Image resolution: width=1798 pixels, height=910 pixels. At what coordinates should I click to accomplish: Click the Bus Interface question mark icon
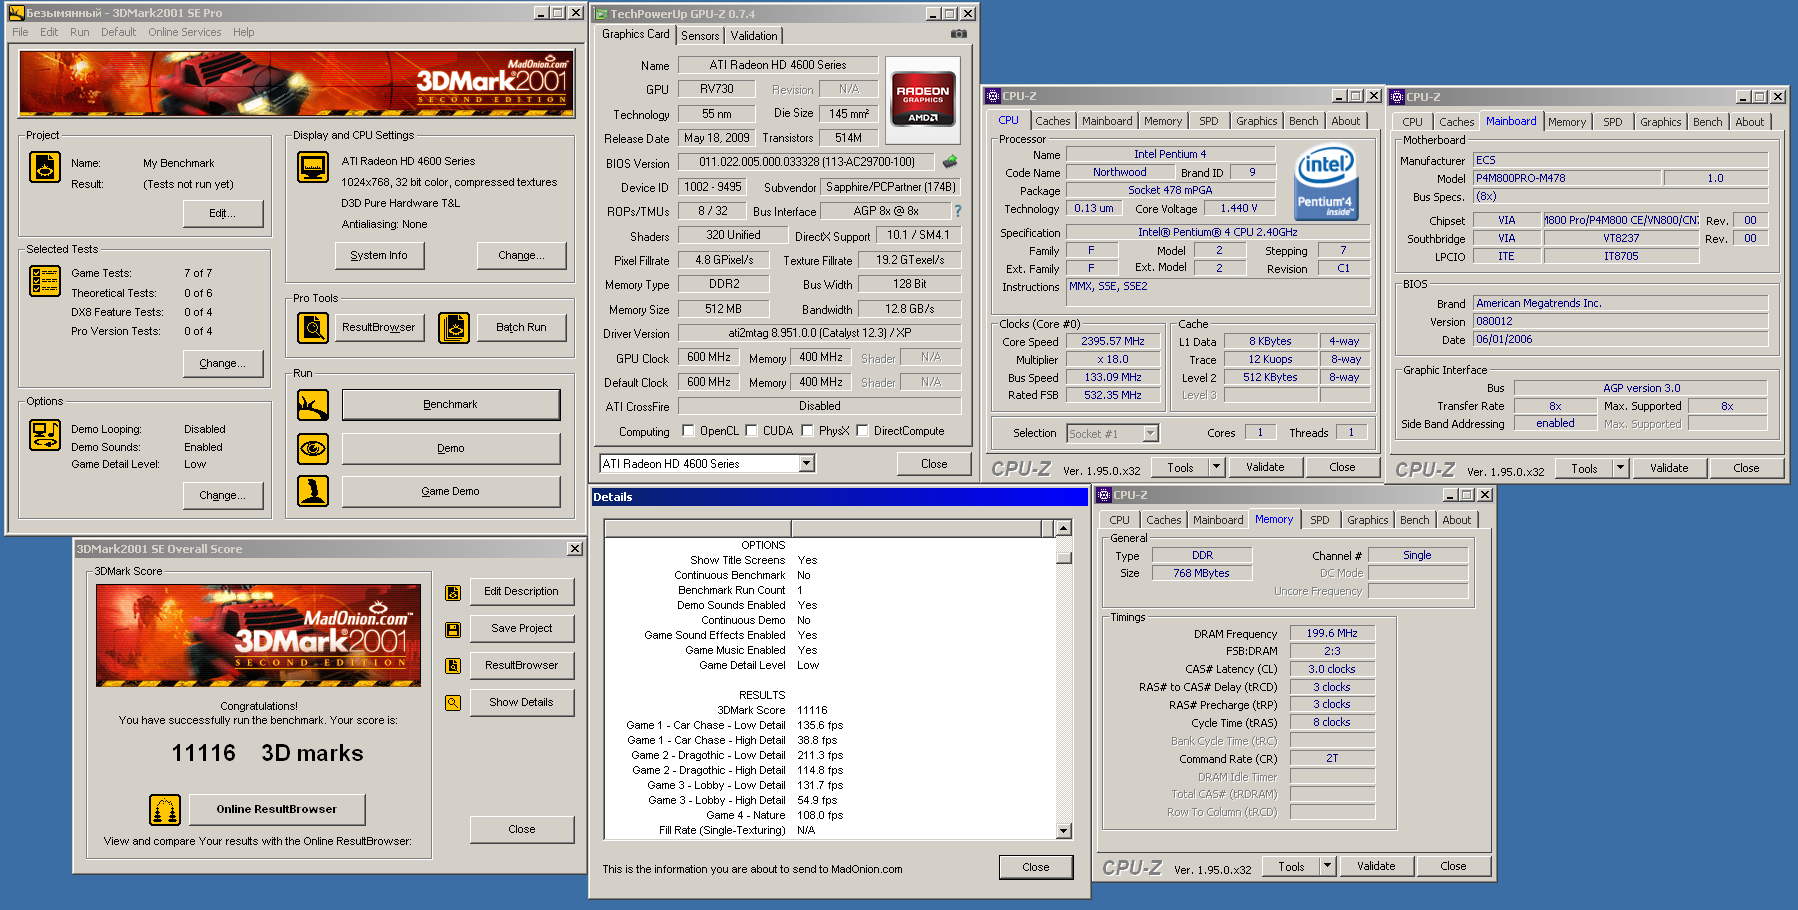pos(957,211)
